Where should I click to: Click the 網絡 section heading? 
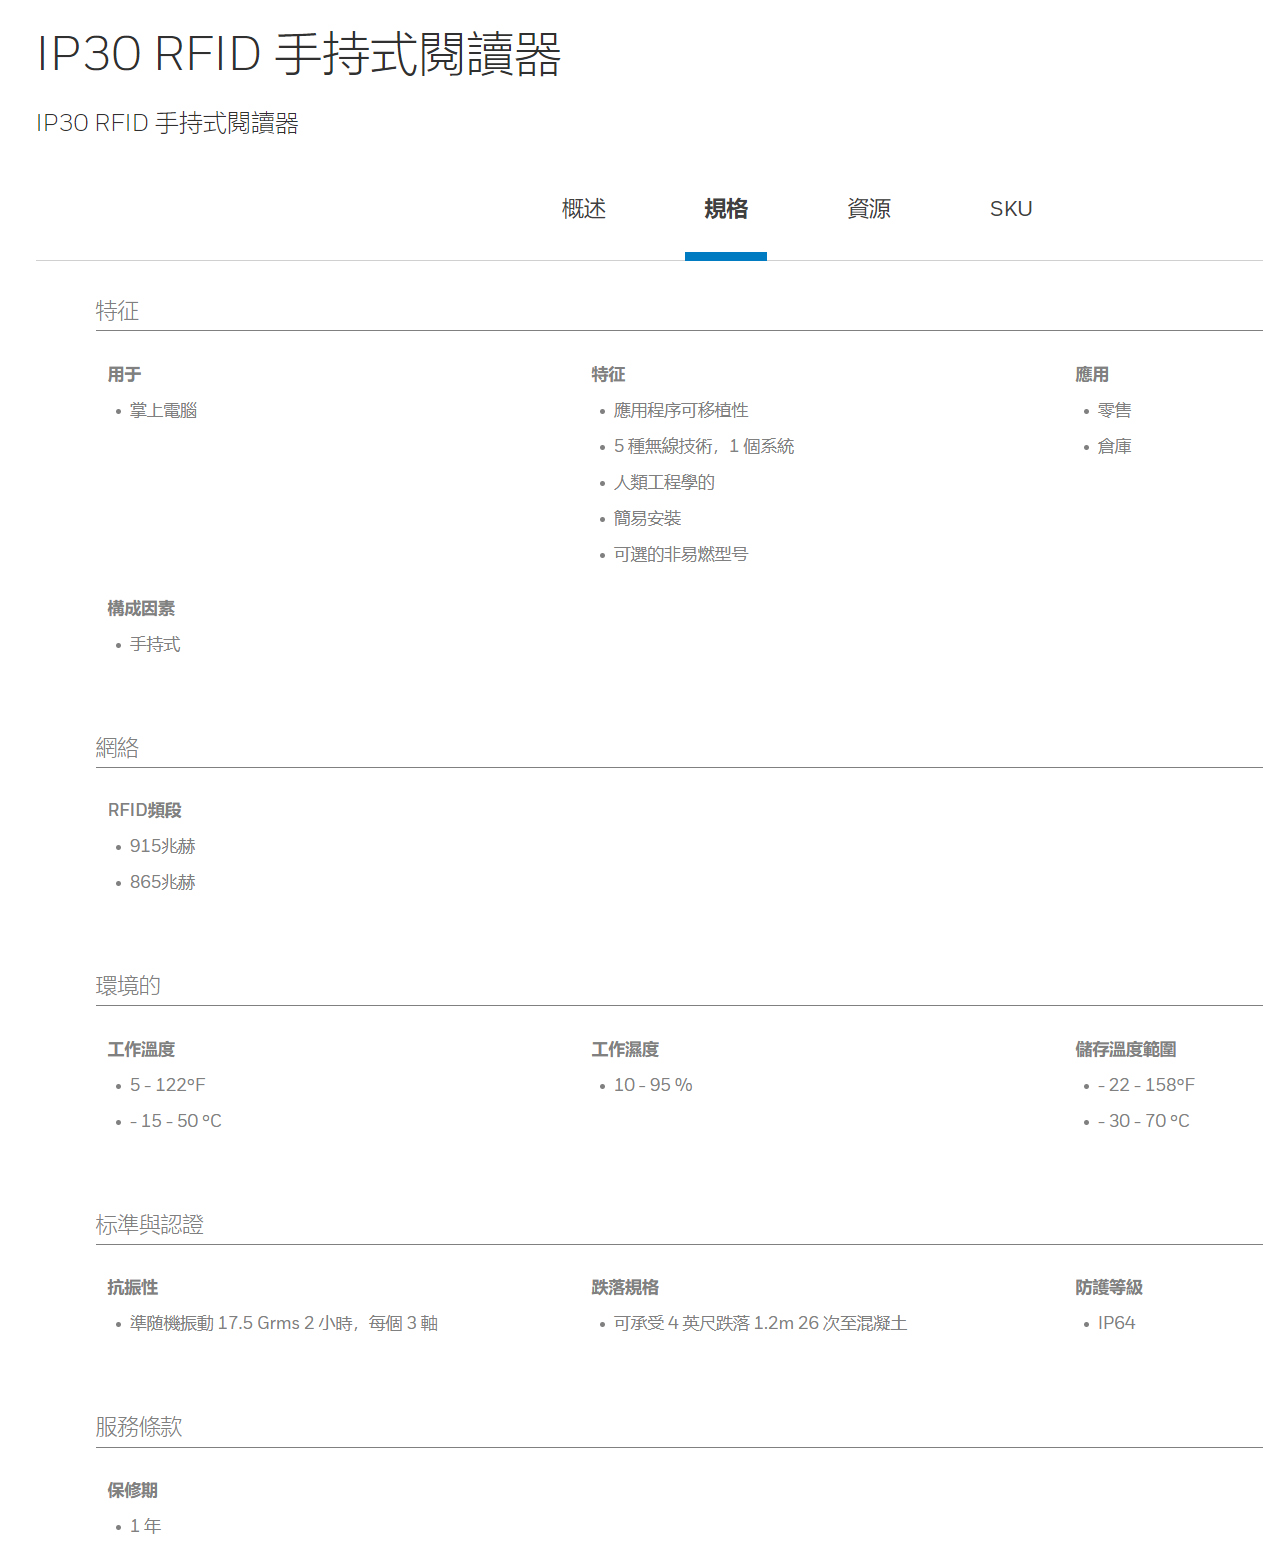pos(117,748)
